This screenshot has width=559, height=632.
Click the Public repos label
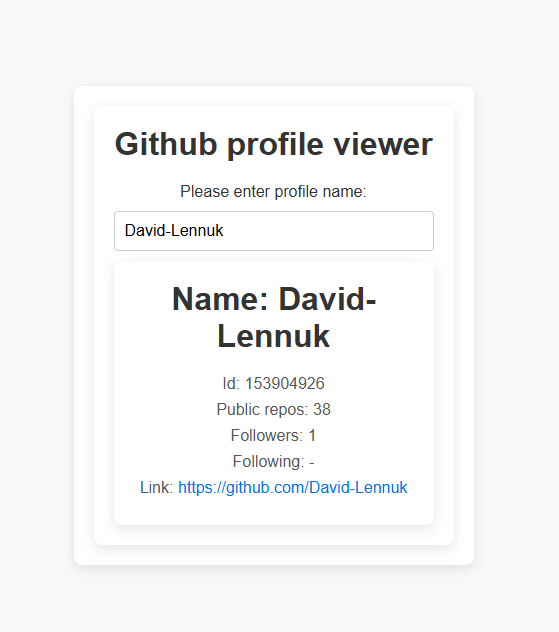[262, 410]
